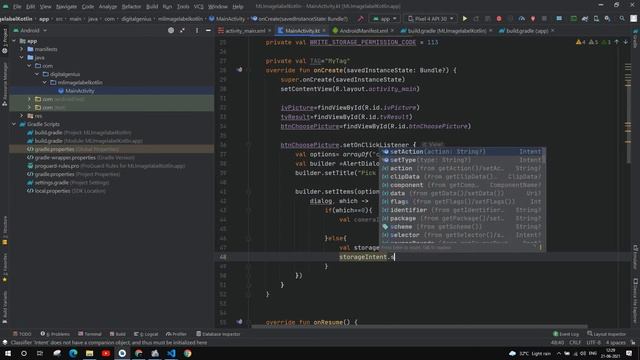Screen dimensions: 640x360
Task: Open the AVD Manager icon in toolbar
Action: (x=596, y=19)
